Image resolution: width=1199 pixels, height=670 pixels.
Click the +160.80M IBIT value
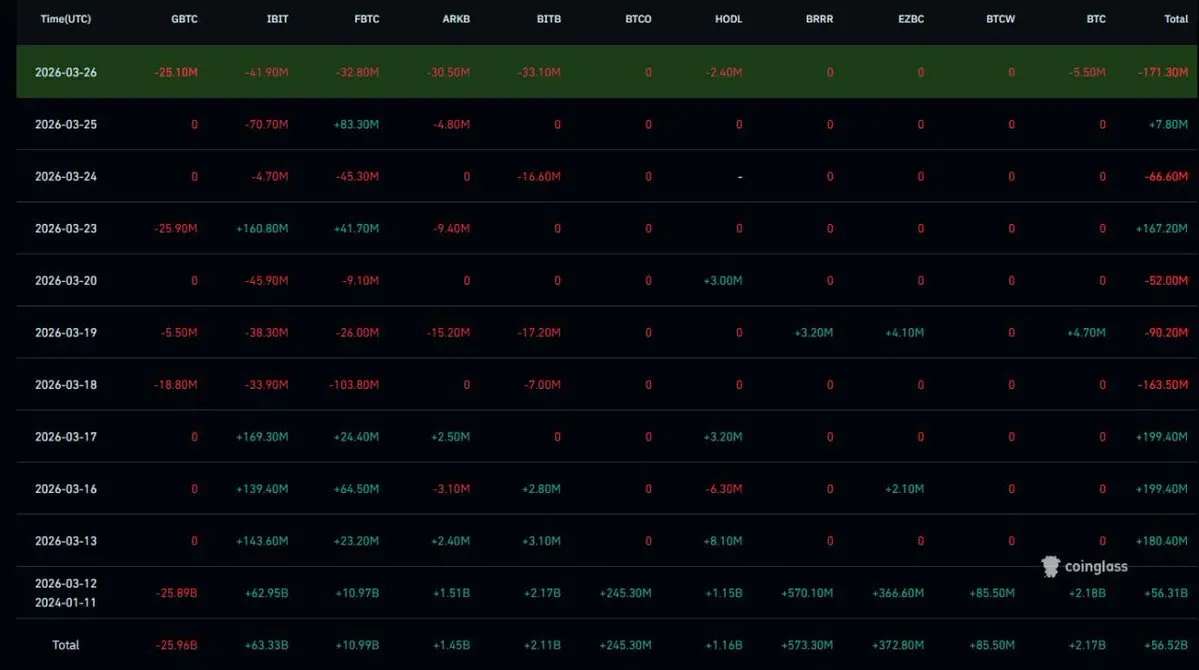(x=262, y=229)
